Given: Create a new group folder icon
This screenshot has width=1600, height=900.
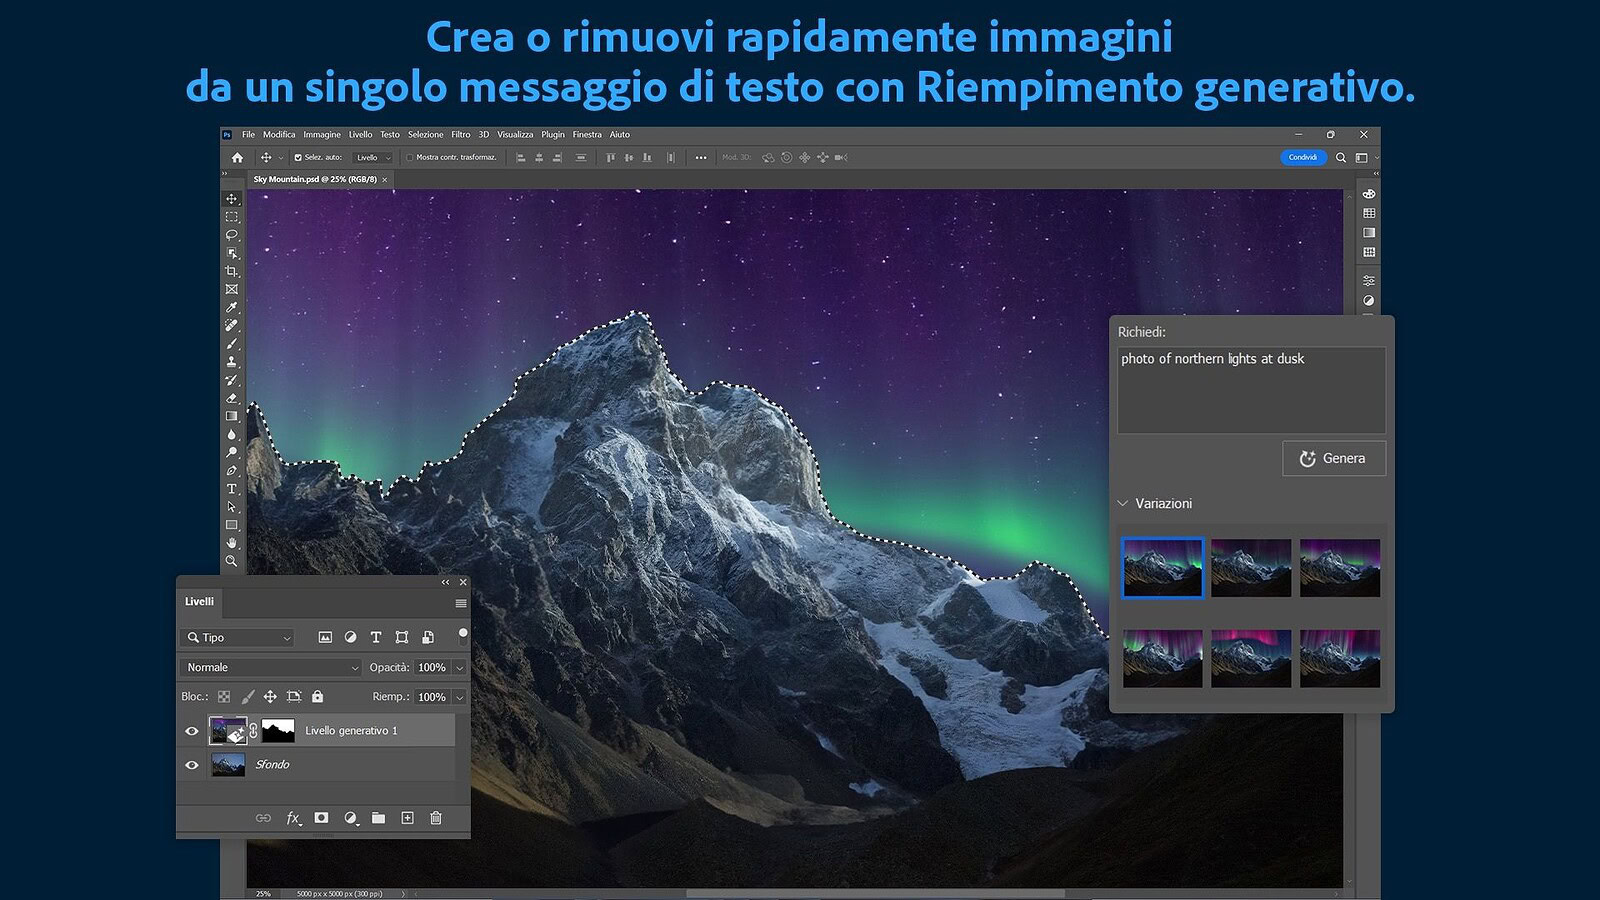Looking at the screenshot, I should (378, 818).
